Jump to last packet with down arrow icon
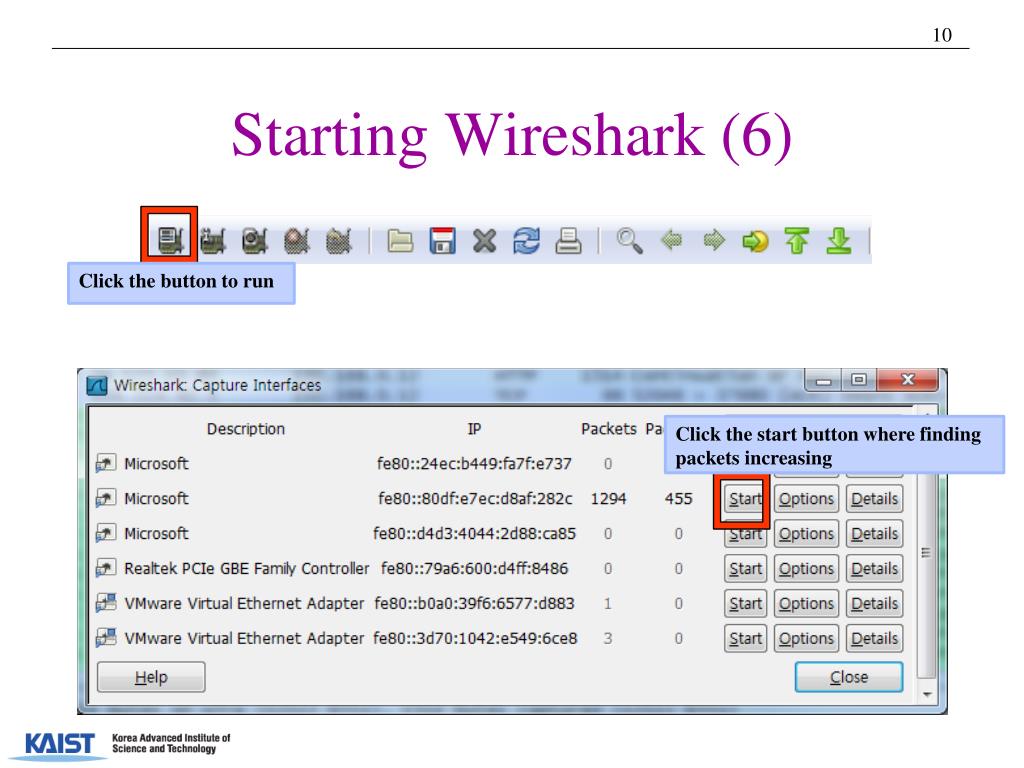 [839, 241]
